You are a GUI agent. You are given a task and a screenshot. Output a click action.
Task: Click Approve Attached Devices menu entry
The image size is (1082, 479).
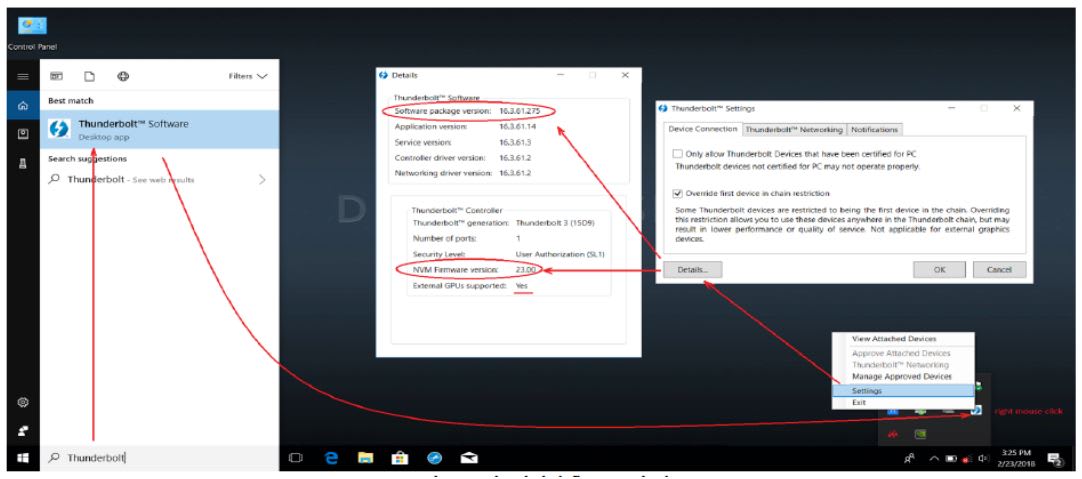pos(903,353)
